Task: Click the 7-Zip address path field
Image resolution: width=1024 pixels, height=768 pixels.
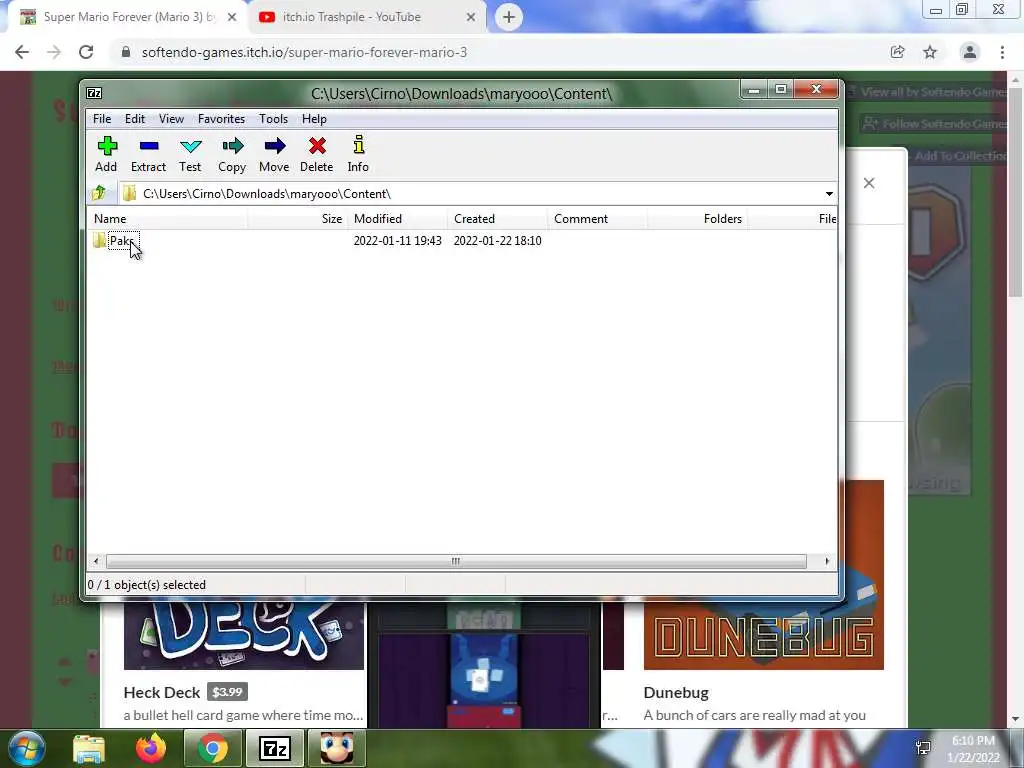Action: 477,194
